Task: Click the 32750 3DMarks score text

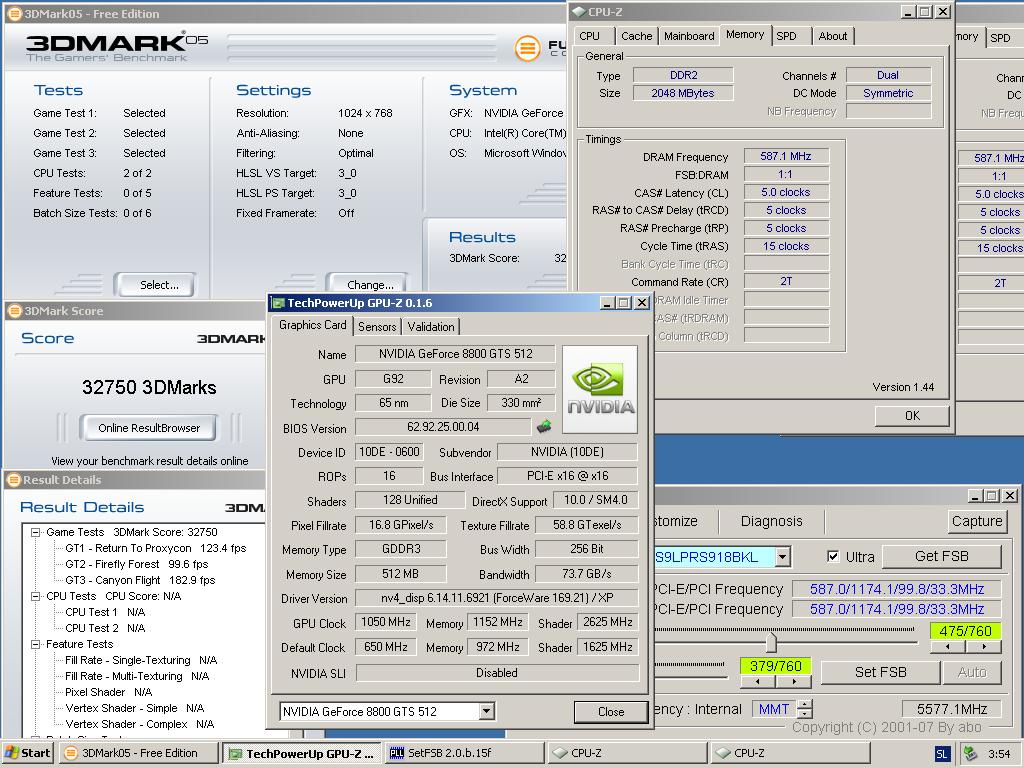Action: tap(149, 387)
